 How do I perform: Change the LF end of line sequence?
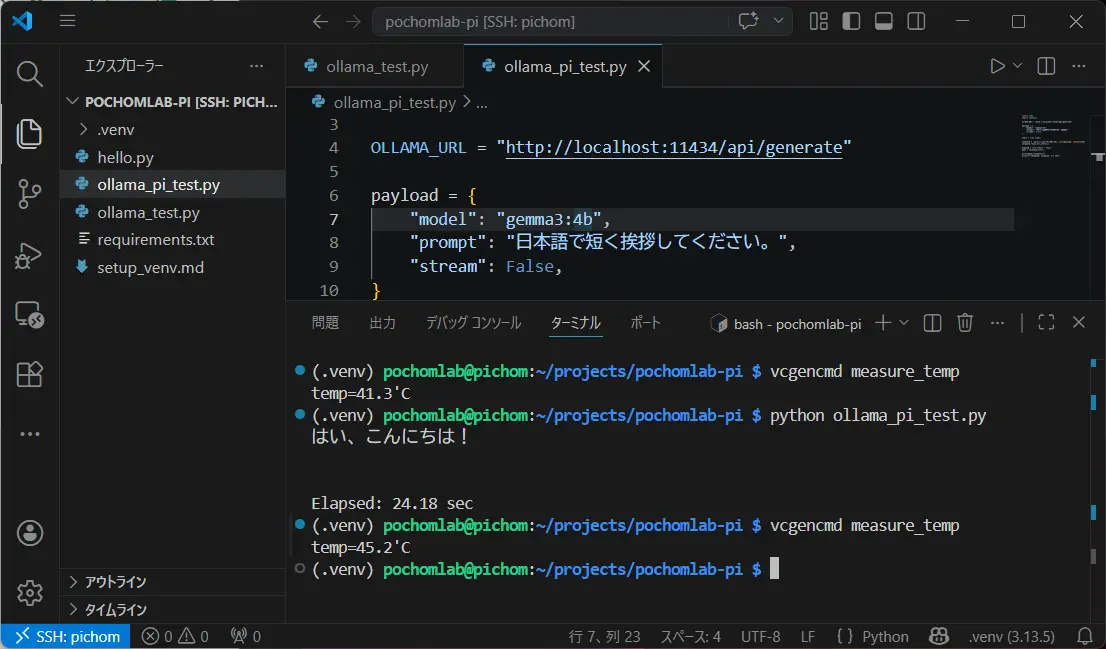pos(808,636)
